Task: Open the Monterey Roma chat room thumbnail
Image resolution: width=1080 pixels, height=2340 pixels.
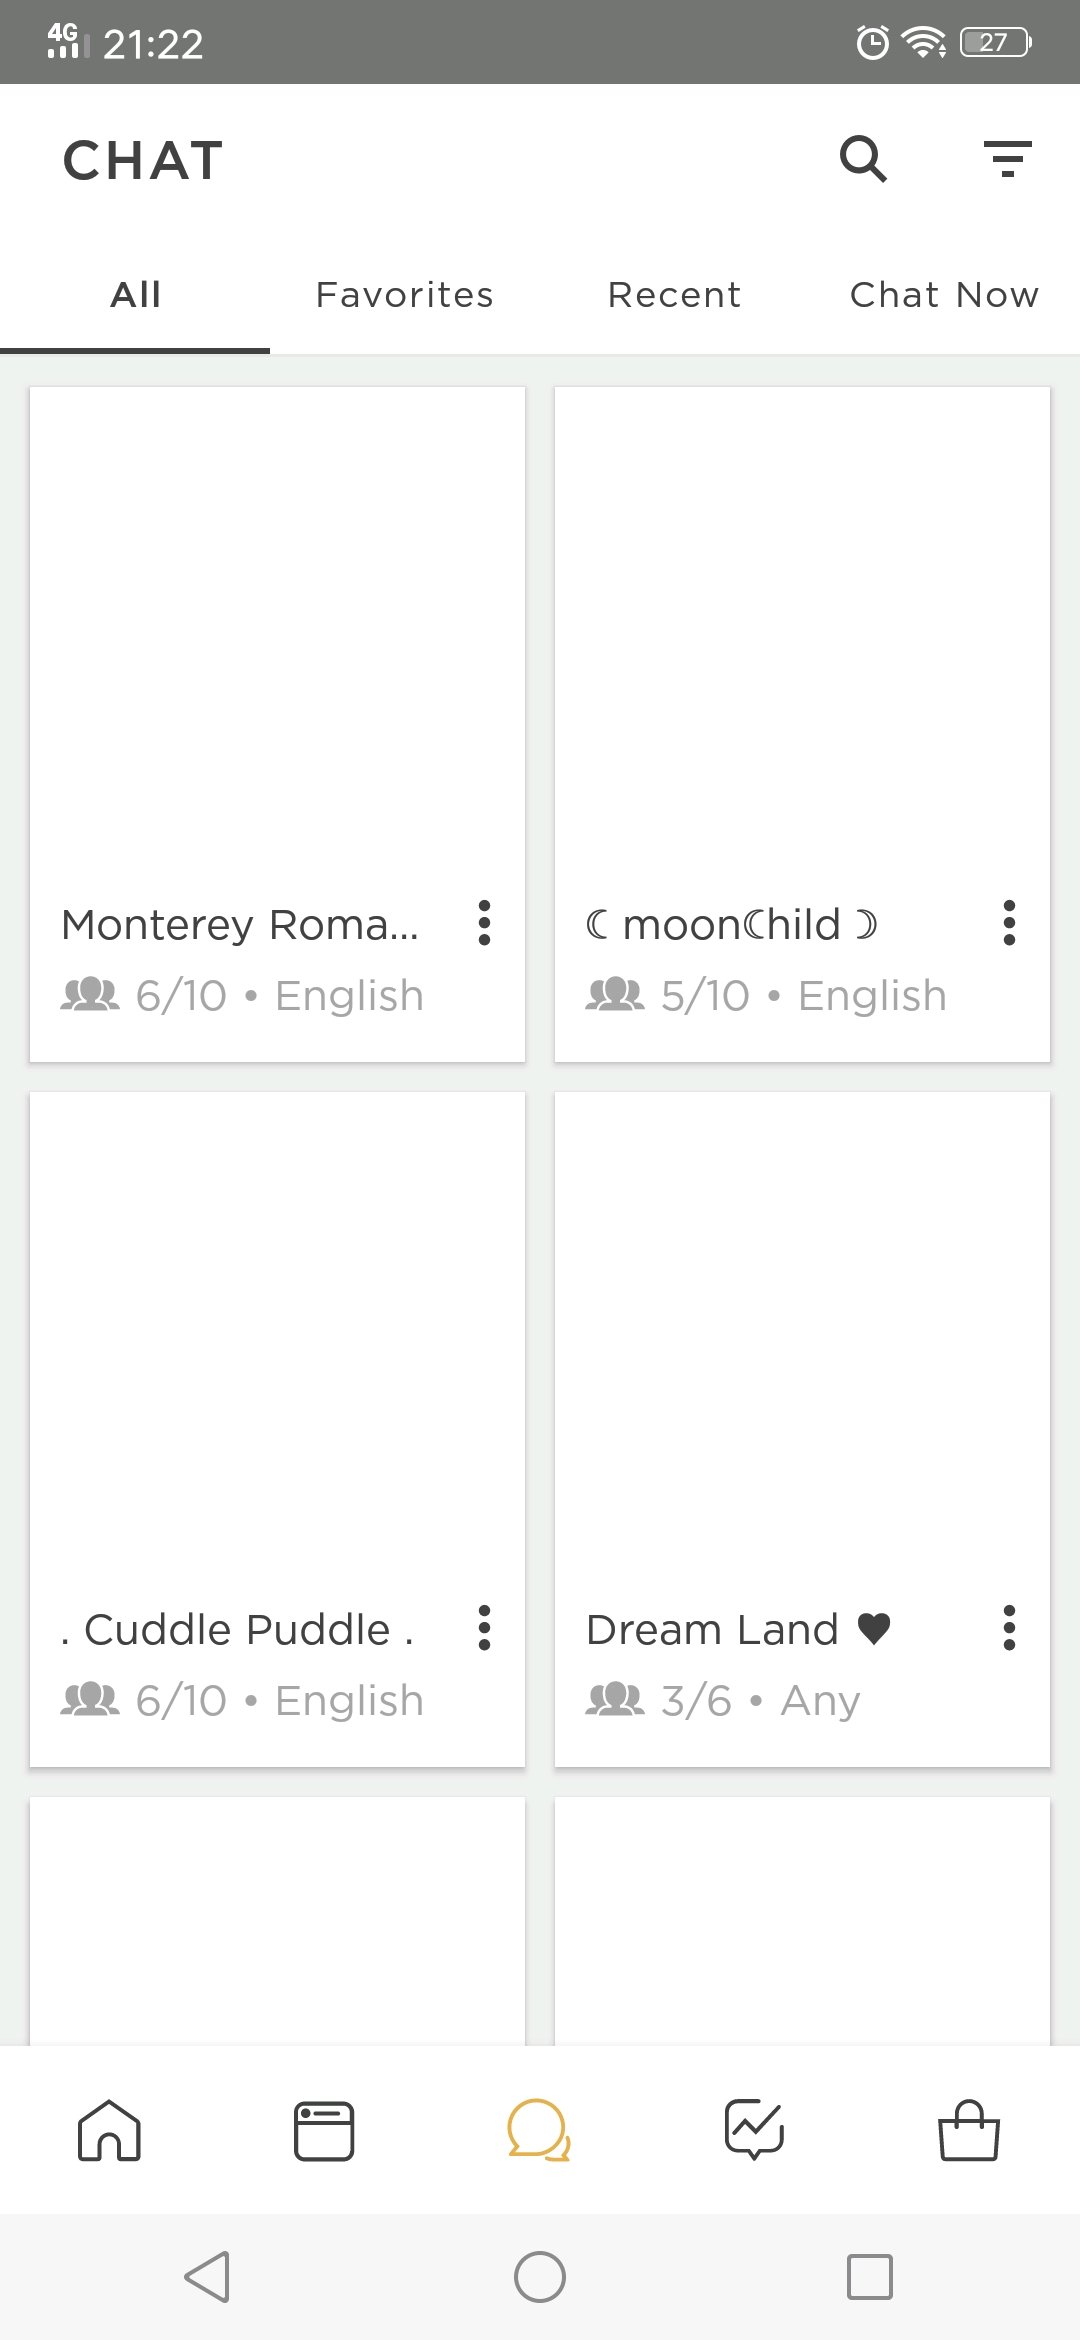Action: (277, 640)
